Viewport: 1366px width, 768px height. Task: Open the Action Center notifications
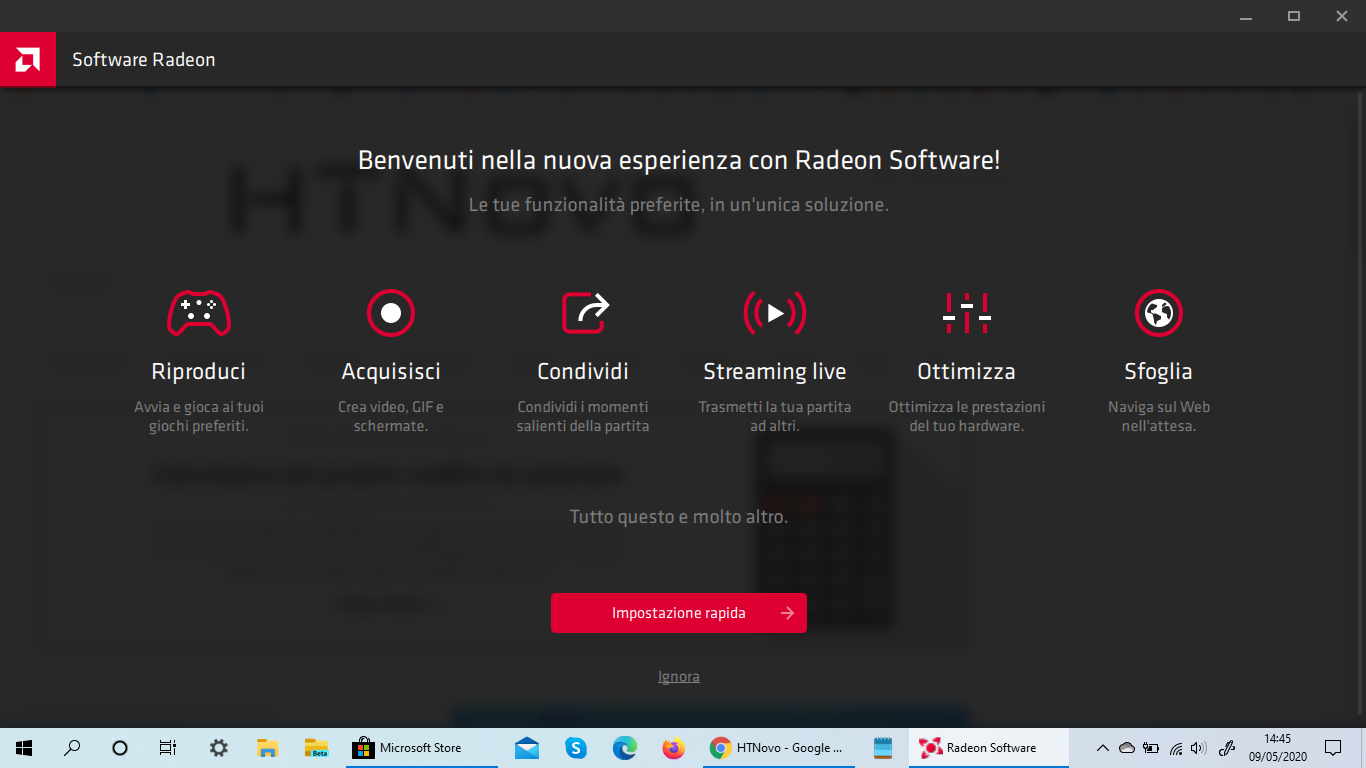pos(1333,748)
